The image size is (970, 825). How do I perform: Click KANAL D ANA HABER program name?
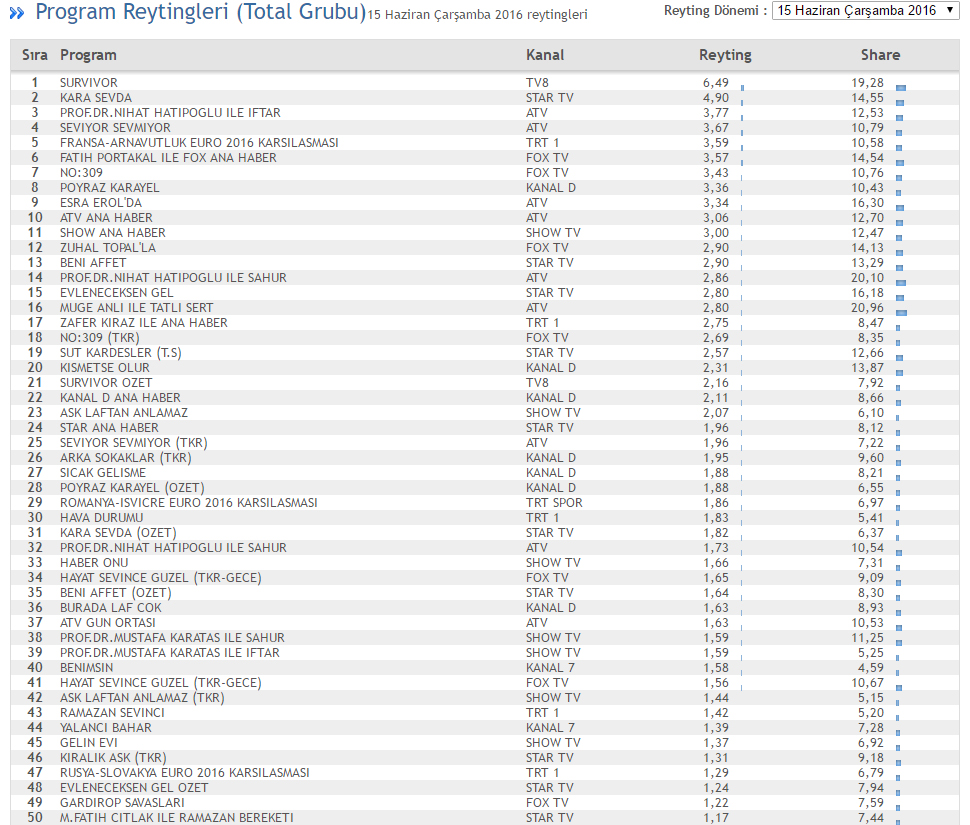[x=120, y=398]
